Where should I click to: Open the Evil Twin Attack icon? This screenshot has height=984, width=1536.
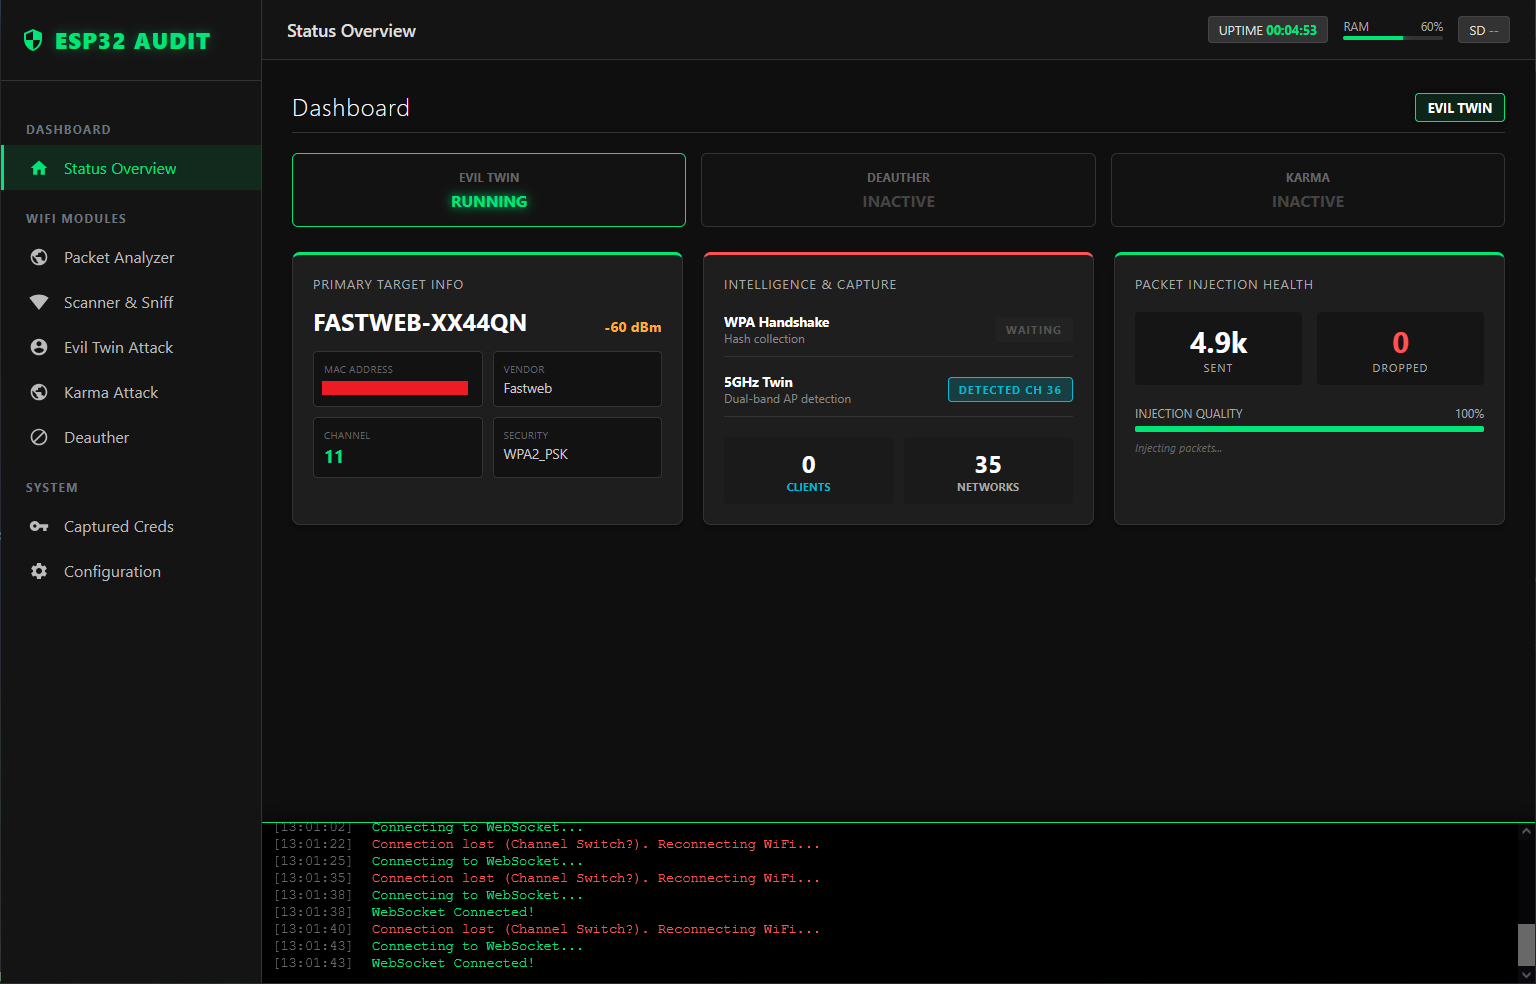(38, 347)
